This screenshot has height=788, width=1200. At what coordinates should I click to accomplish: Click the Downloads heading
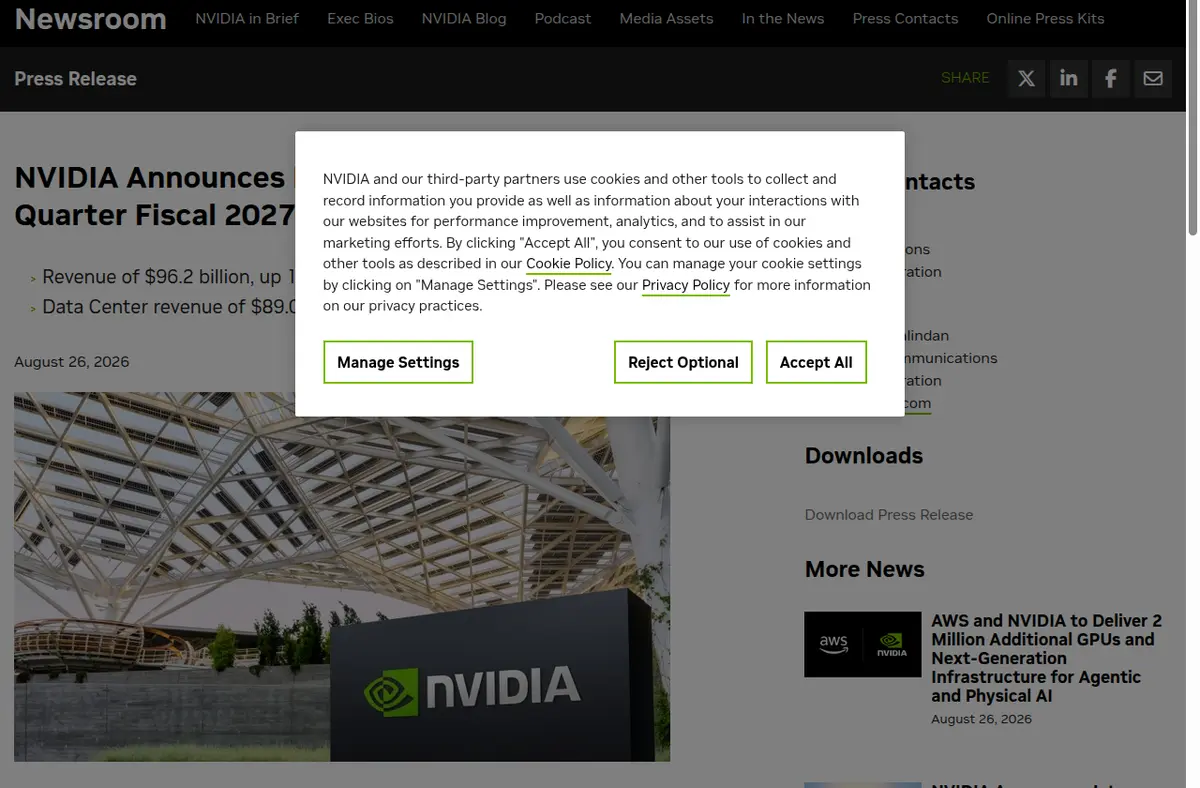click(x=864, y=456)
